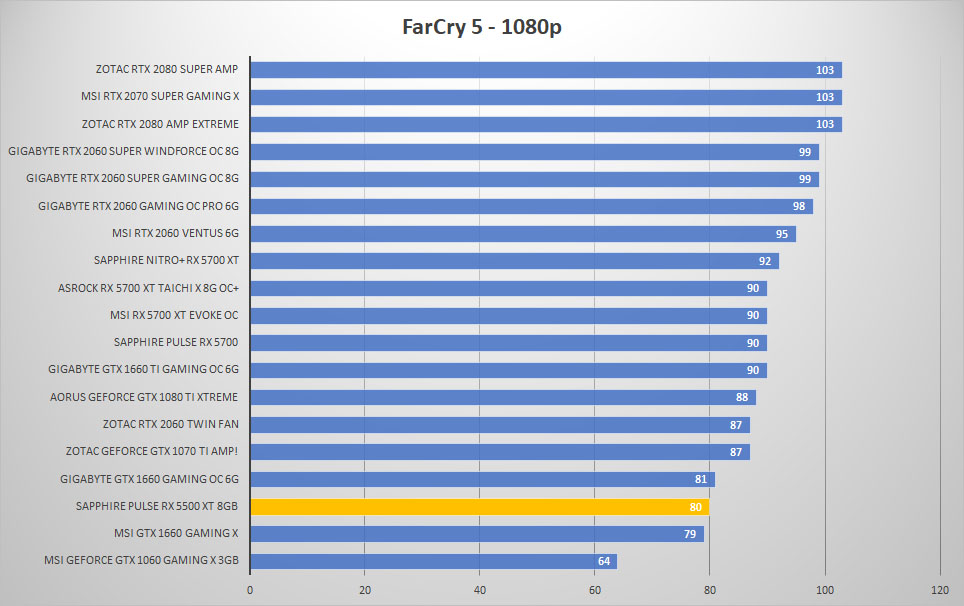Select the MSI GTX 1660 GAMING X label
The width and height of the screenshot is (964, 606).
[176, 533]
